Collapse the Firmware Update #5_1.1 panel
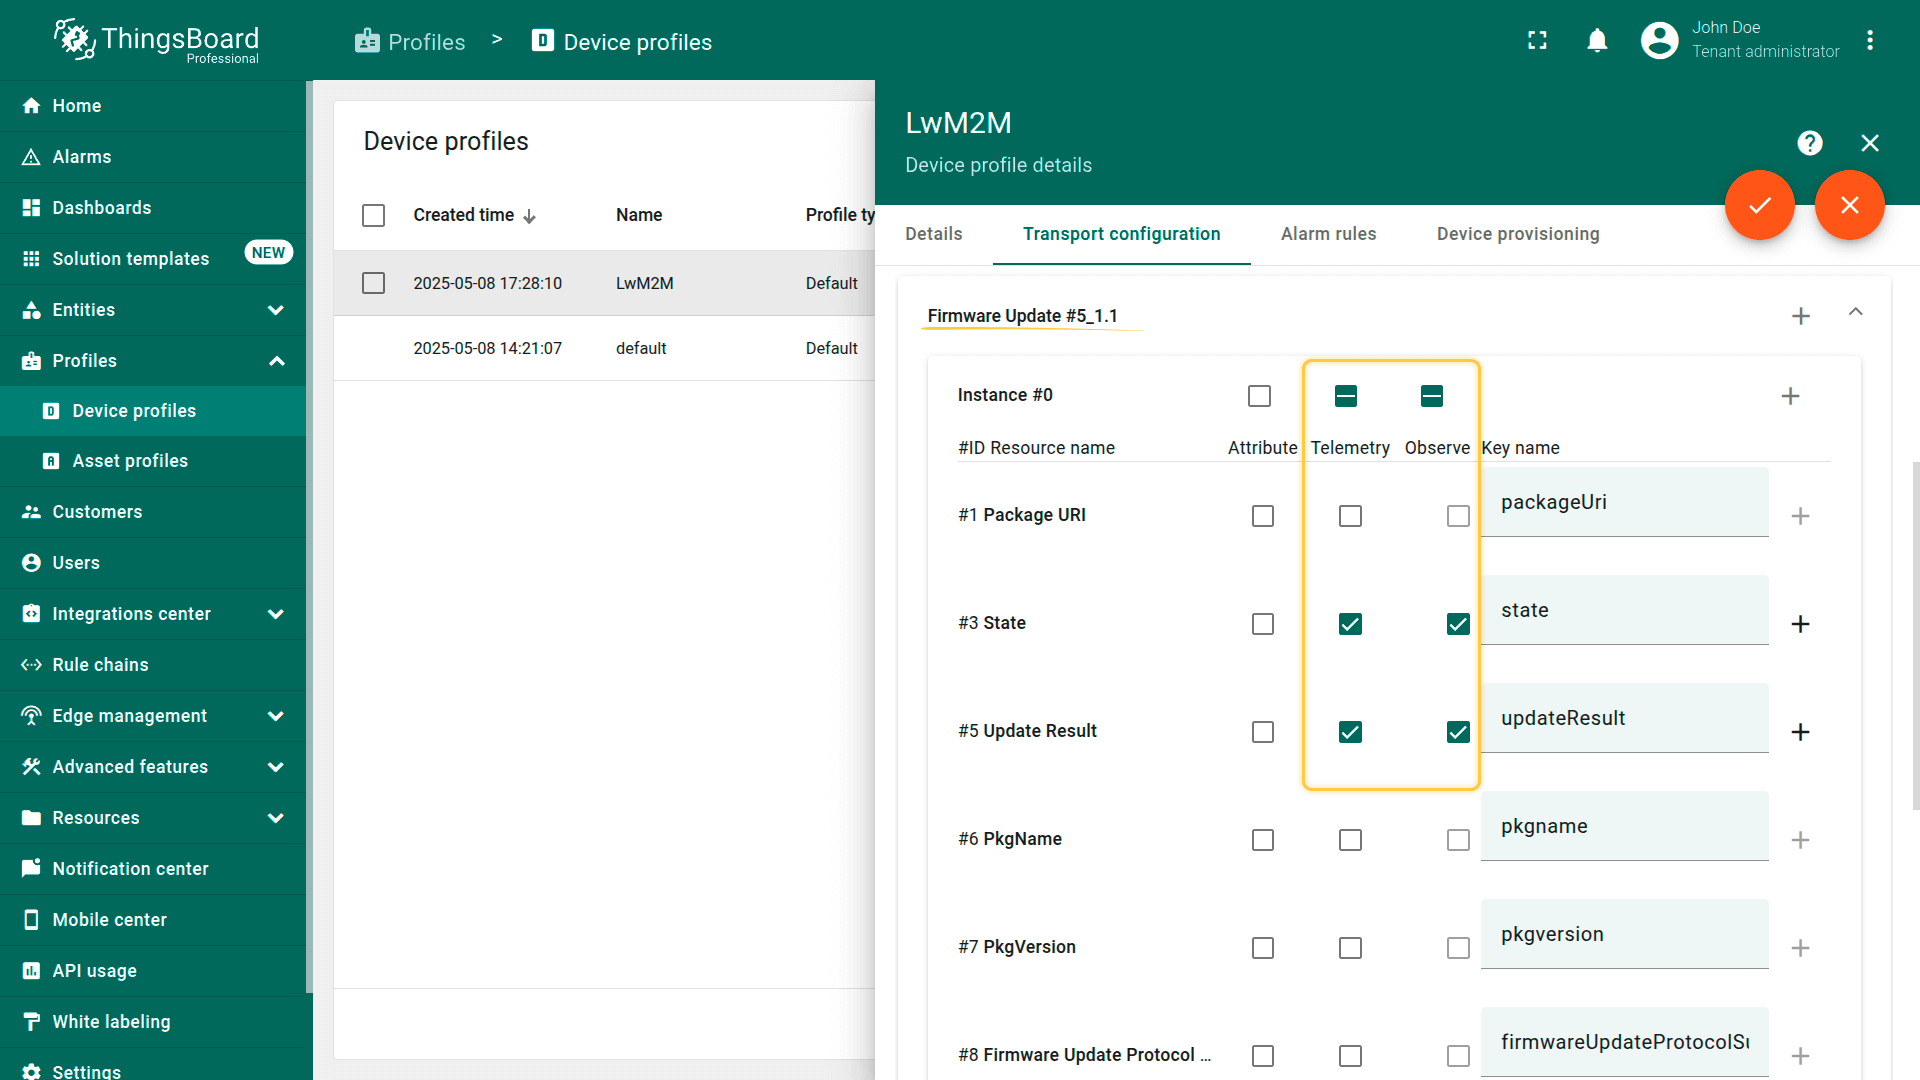Viewport: 1920px width, 1080px height. pyautogui.click(x=1855, y=313)
